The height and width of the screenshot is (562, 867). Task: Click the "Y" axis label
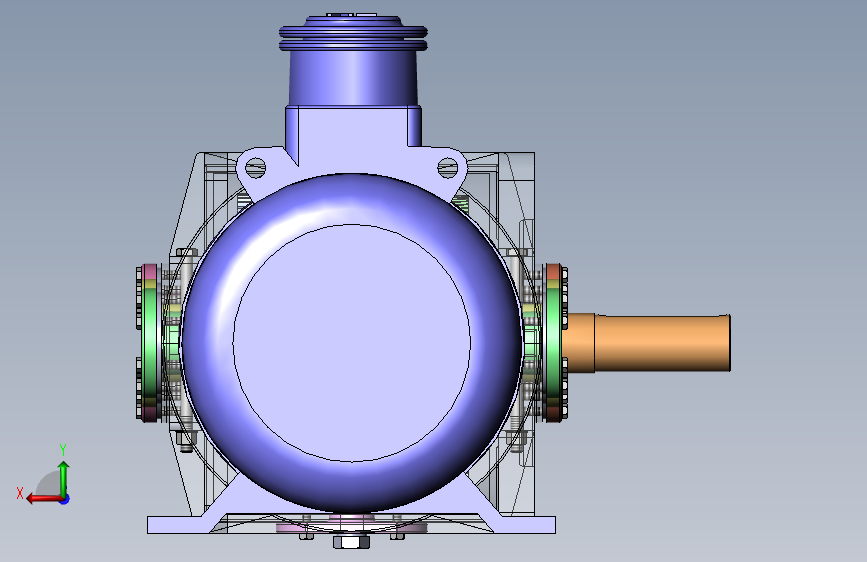[x=63, y=450]
